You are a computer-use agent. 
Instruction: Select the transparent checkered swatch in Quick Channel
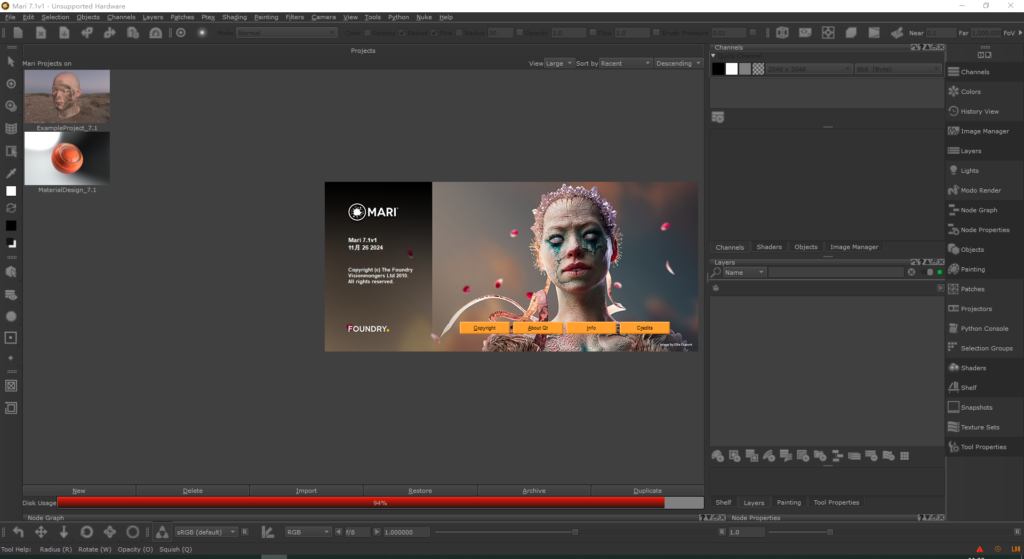758,69
